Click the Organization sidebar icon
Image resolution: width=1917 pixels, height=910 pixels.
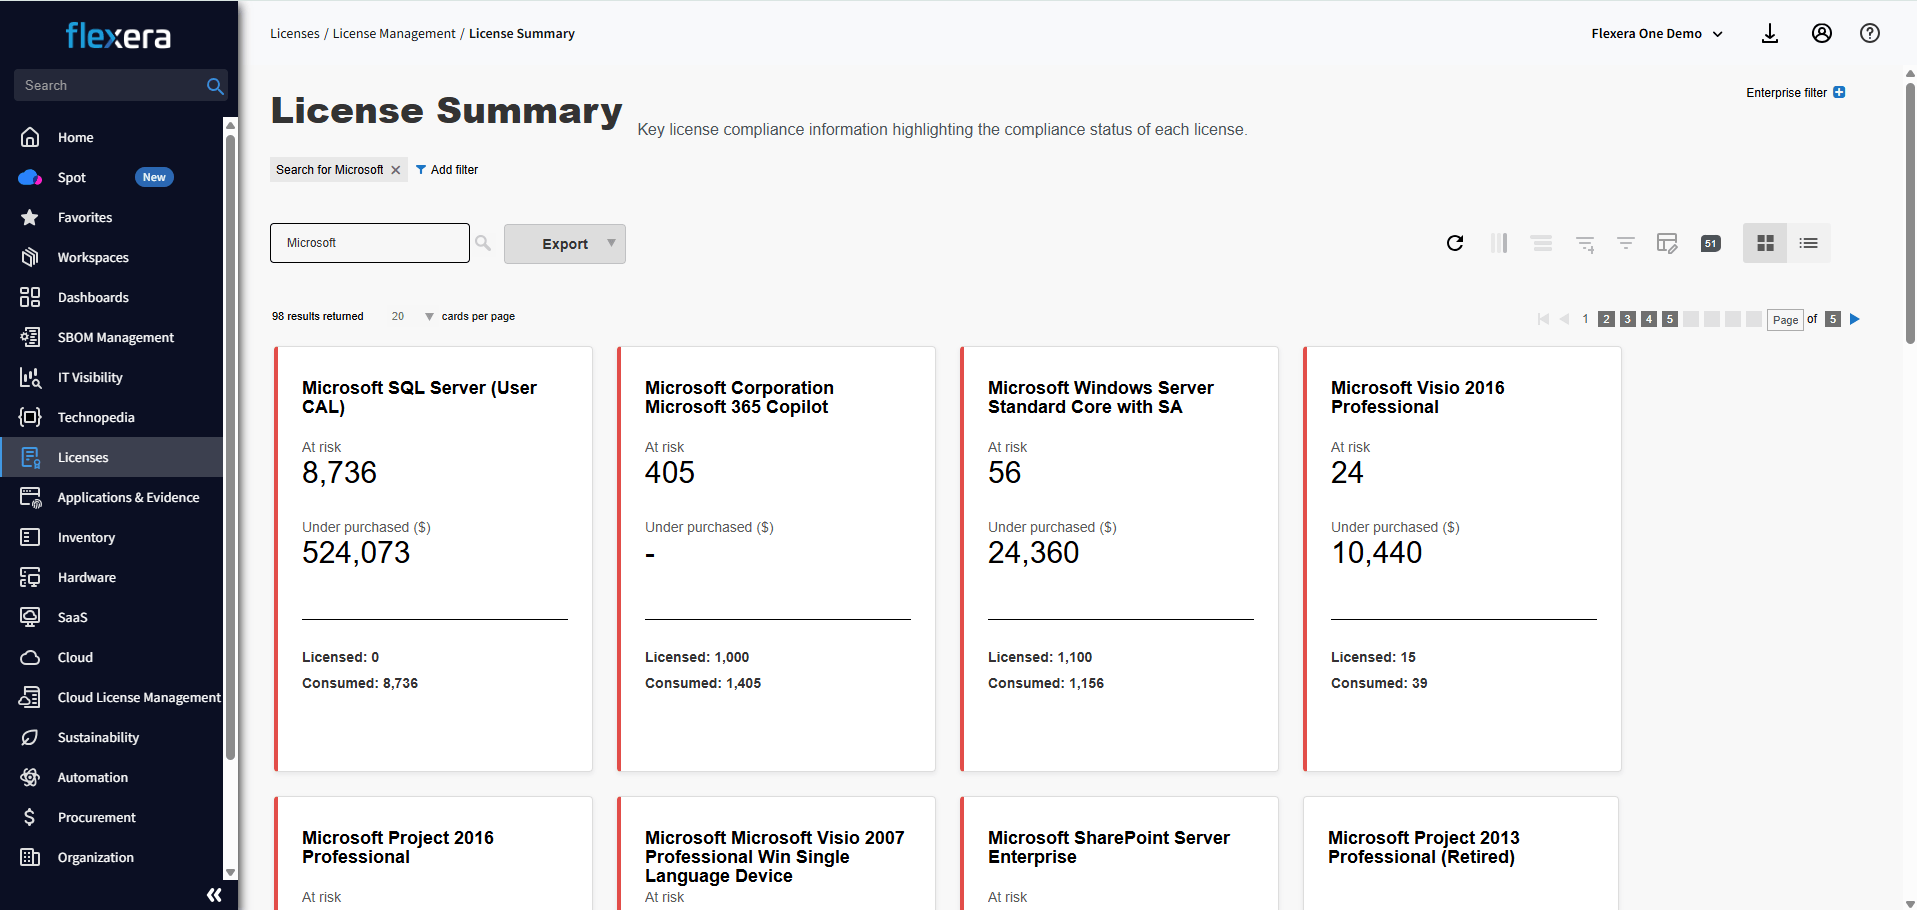pos(30,857)
